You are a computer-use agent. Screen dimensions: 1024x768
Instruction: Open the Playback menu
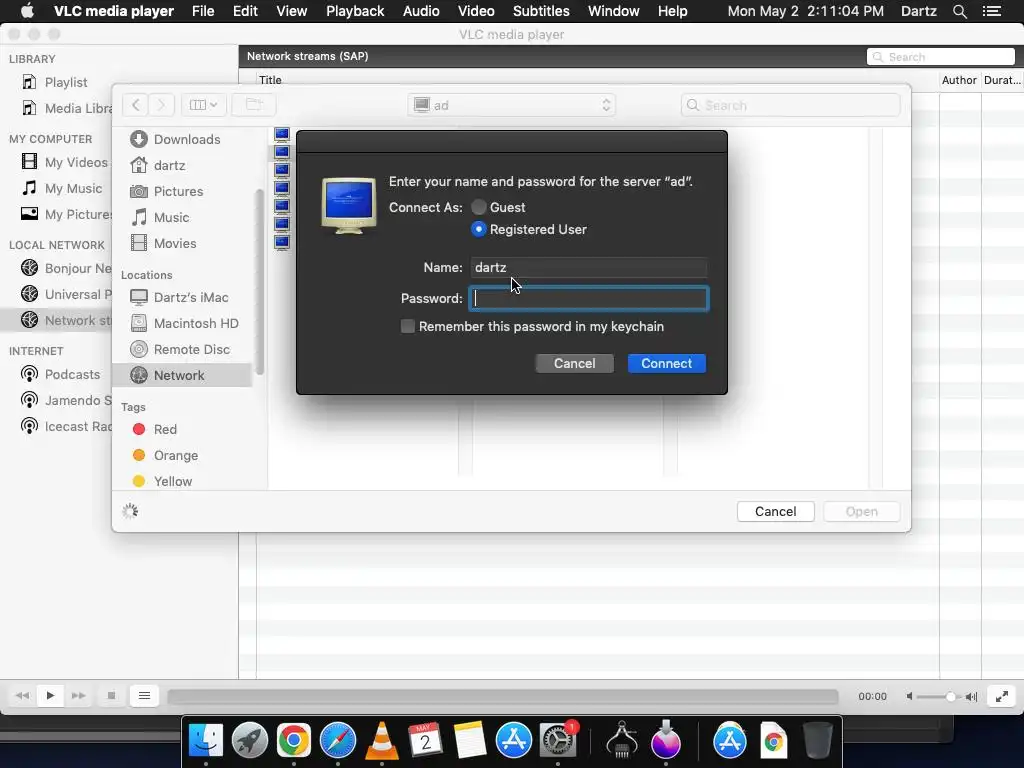point(355,11)
